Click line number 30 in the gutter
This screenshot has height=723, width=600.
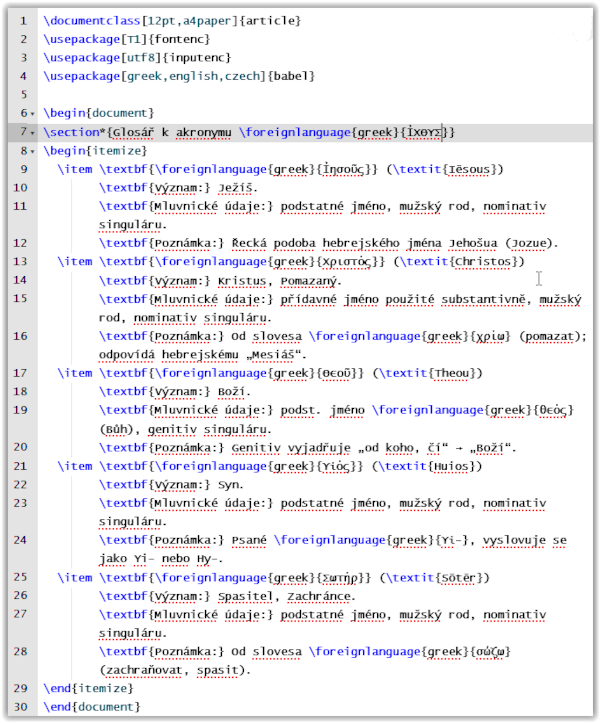pyautogui.click(x=20, y=707)
